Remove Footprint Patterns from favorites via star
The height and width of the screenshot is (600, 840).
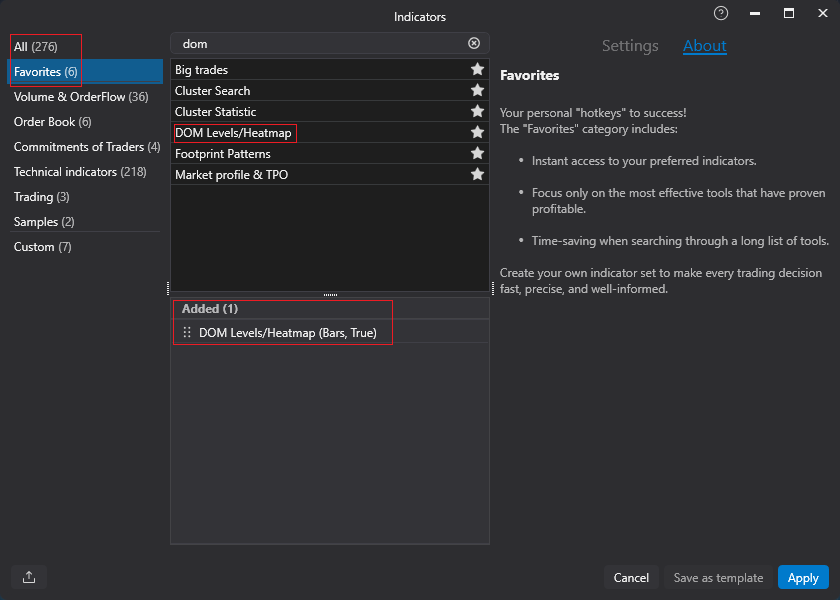point(477,153)
